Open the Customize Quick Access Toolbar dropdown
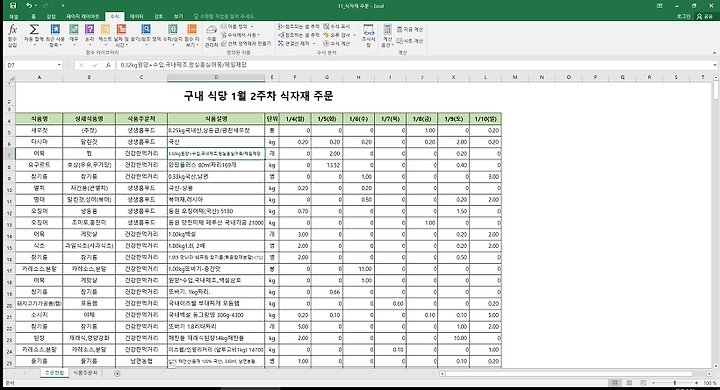The height and width of the screenshot is (390, 720). point(62,6)
